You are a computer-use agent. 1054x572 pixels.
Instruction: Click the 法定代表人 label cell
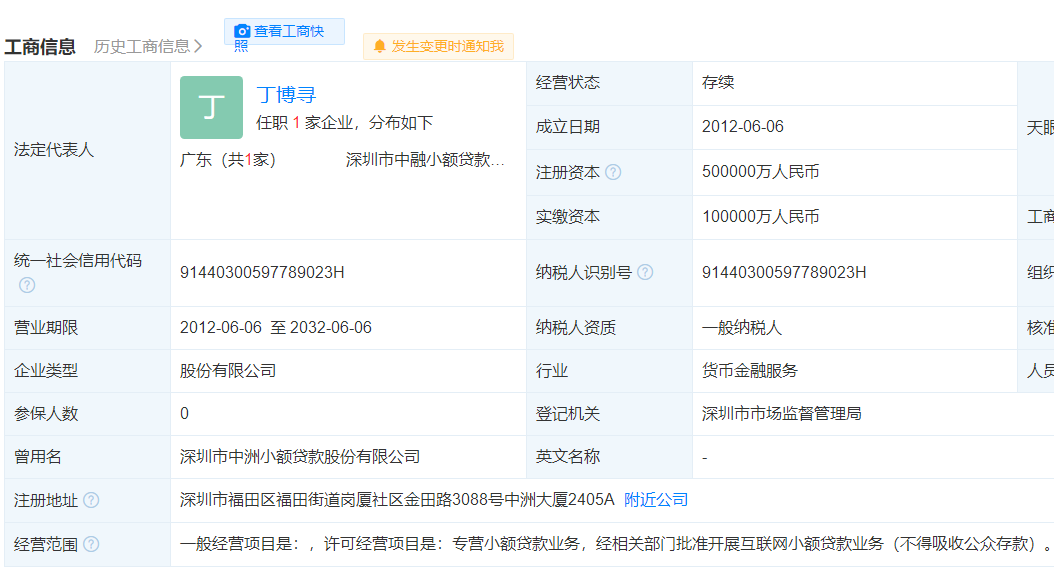point(87,151)
